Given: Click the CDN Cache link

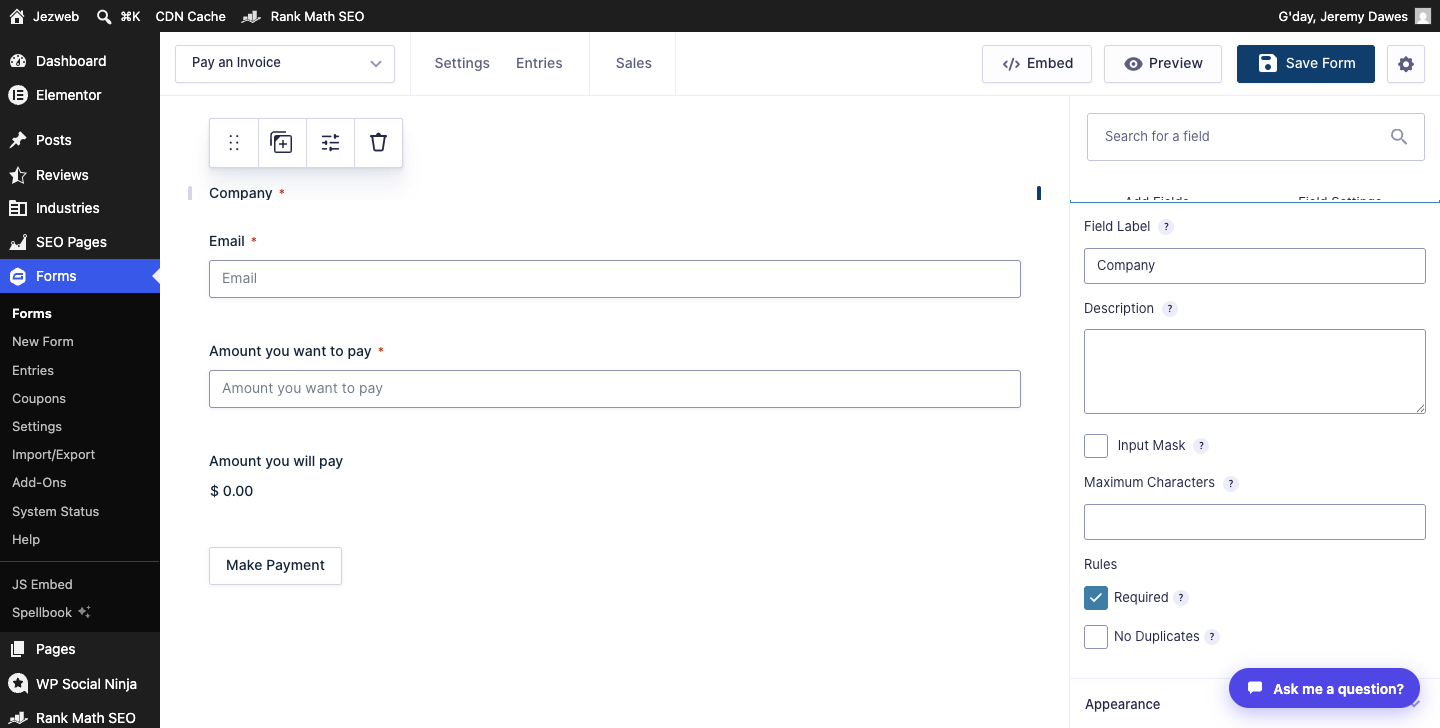Looking at the screenshot, I should coord(191,16).
